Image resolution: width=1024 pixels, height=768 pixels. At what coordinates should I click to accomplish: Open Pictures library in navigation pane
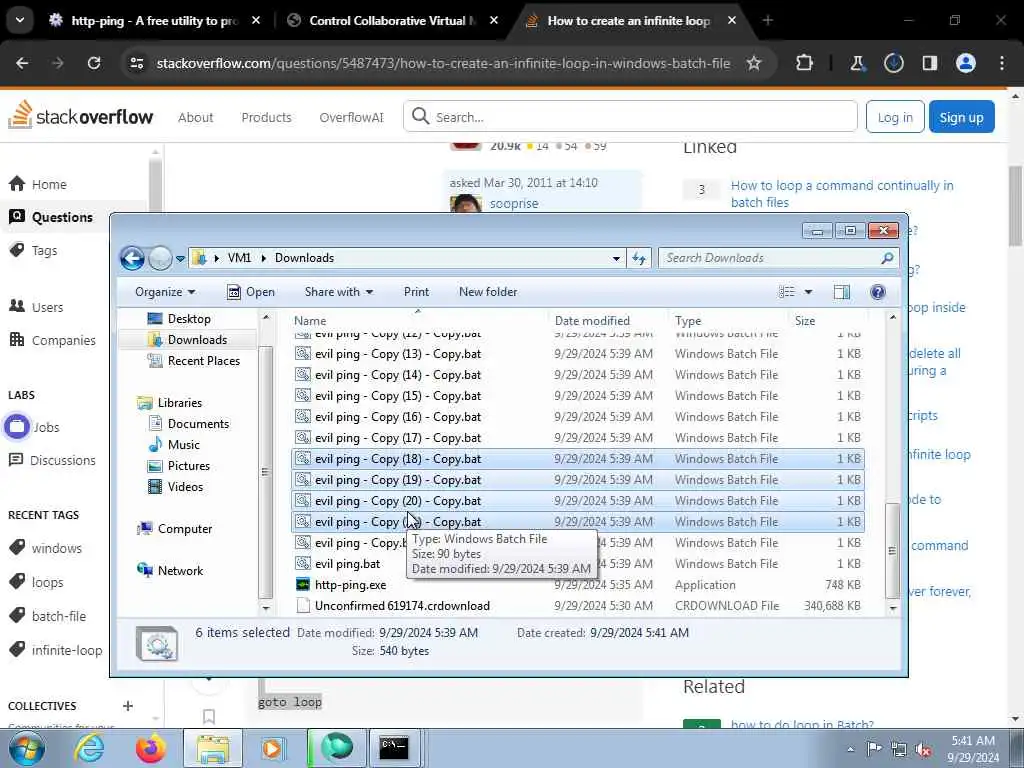pyautogui.click(x=179, y=466)
